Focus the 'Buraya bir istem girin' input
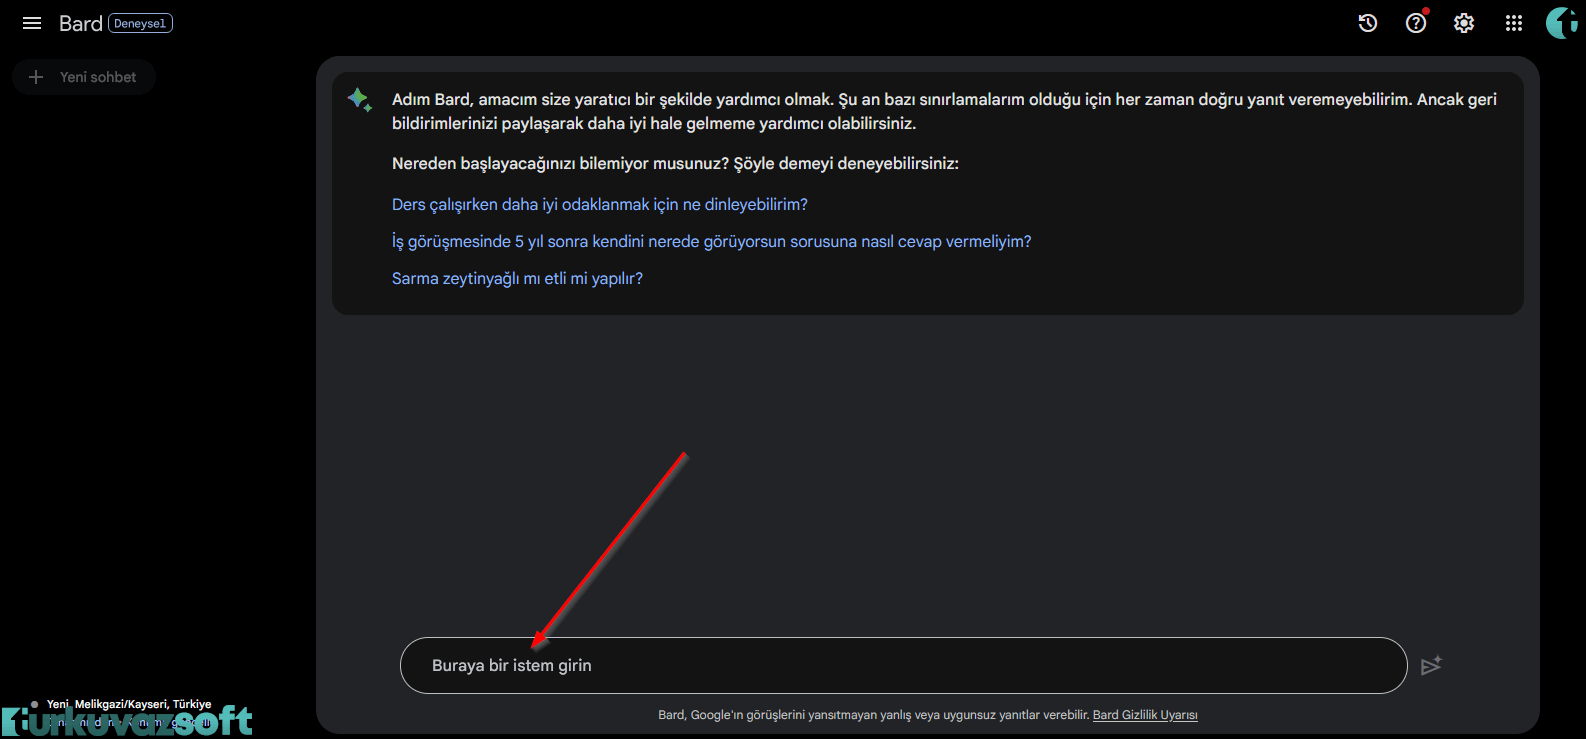Image resolution: width=1586 pixels, height=739 pixels. (904, 665)
